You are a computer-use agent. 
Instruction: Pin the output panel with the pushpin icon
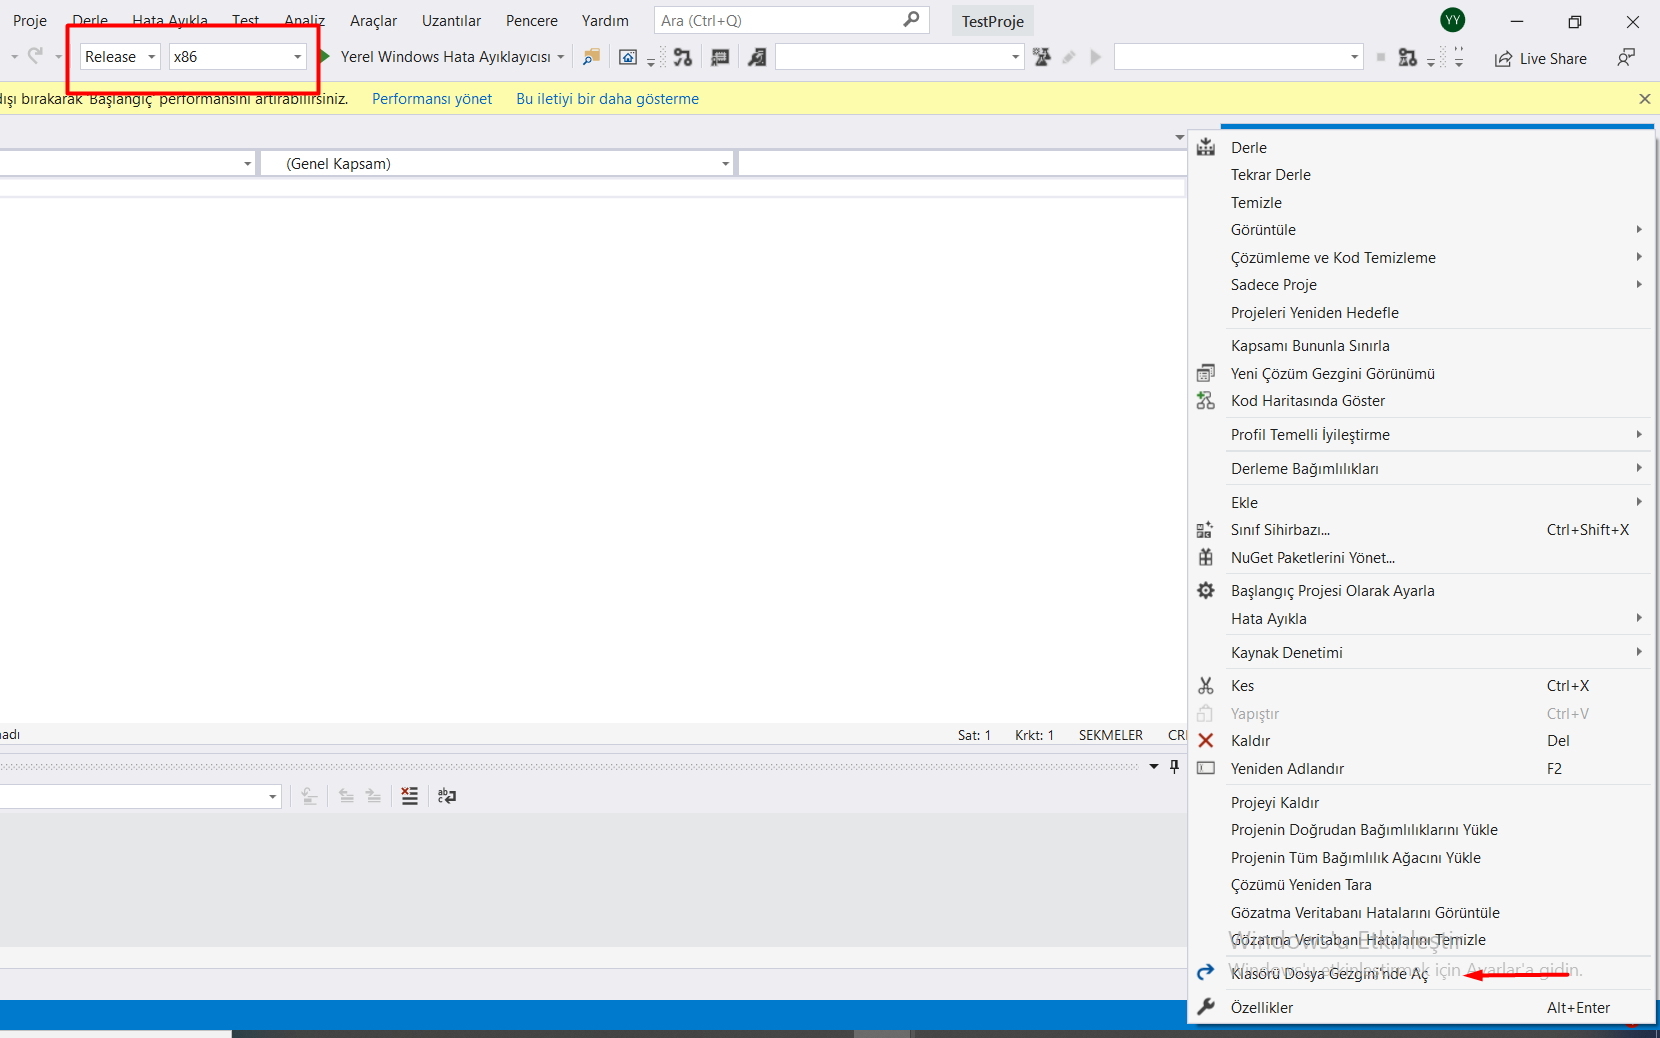point(1175,767)
